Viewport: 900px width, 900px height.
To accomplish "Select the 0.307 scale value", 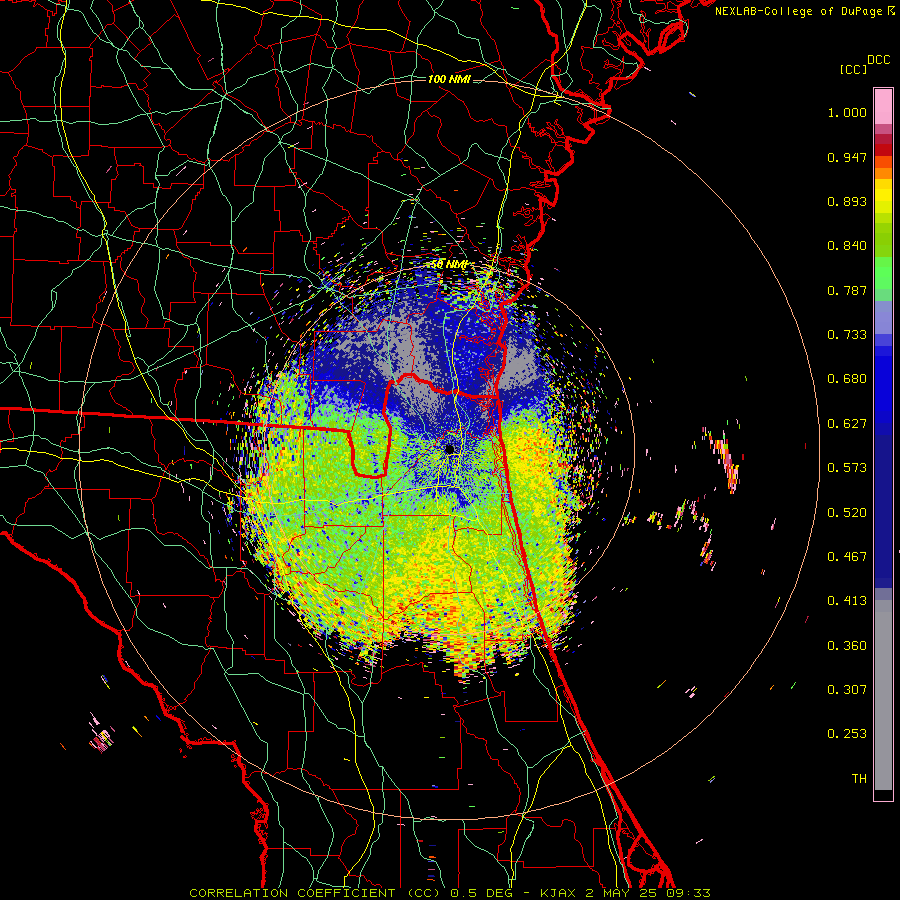I will point(847,690).
